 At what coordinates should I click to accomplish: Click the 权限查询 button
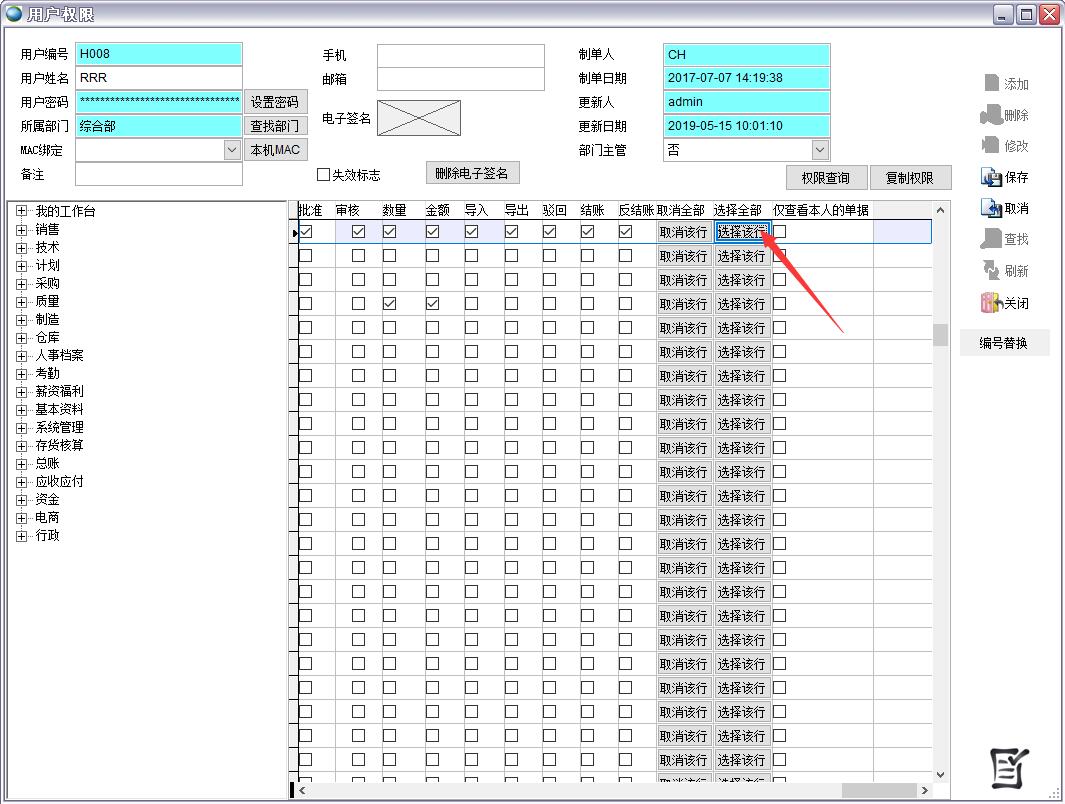(x=825, y=178)
